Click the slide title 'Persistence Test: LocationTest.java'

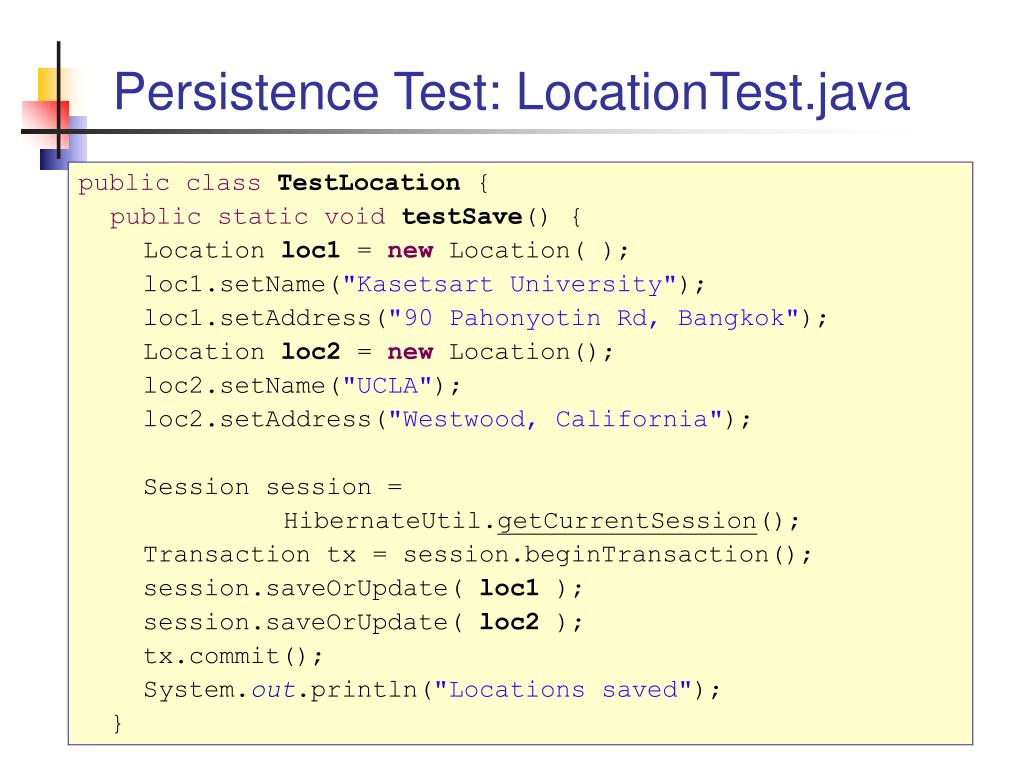[x=511, y=93]
